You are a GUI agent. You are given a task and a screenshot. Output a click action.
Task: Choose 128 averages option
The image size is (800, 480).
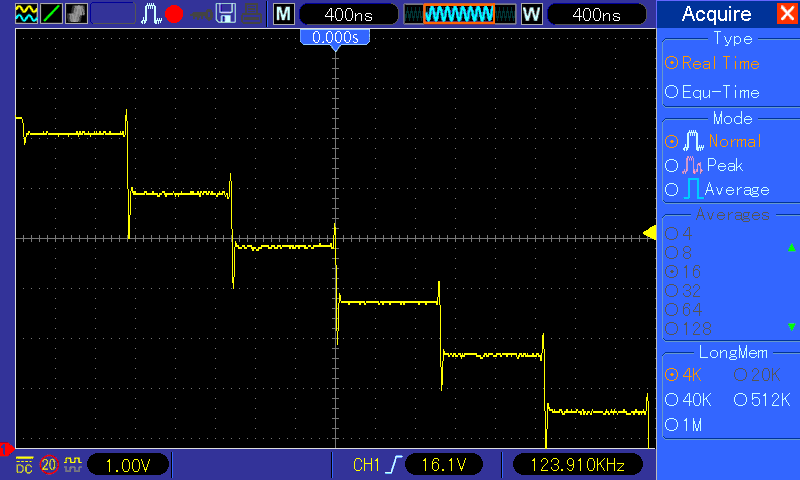click(x=688, y=329)
